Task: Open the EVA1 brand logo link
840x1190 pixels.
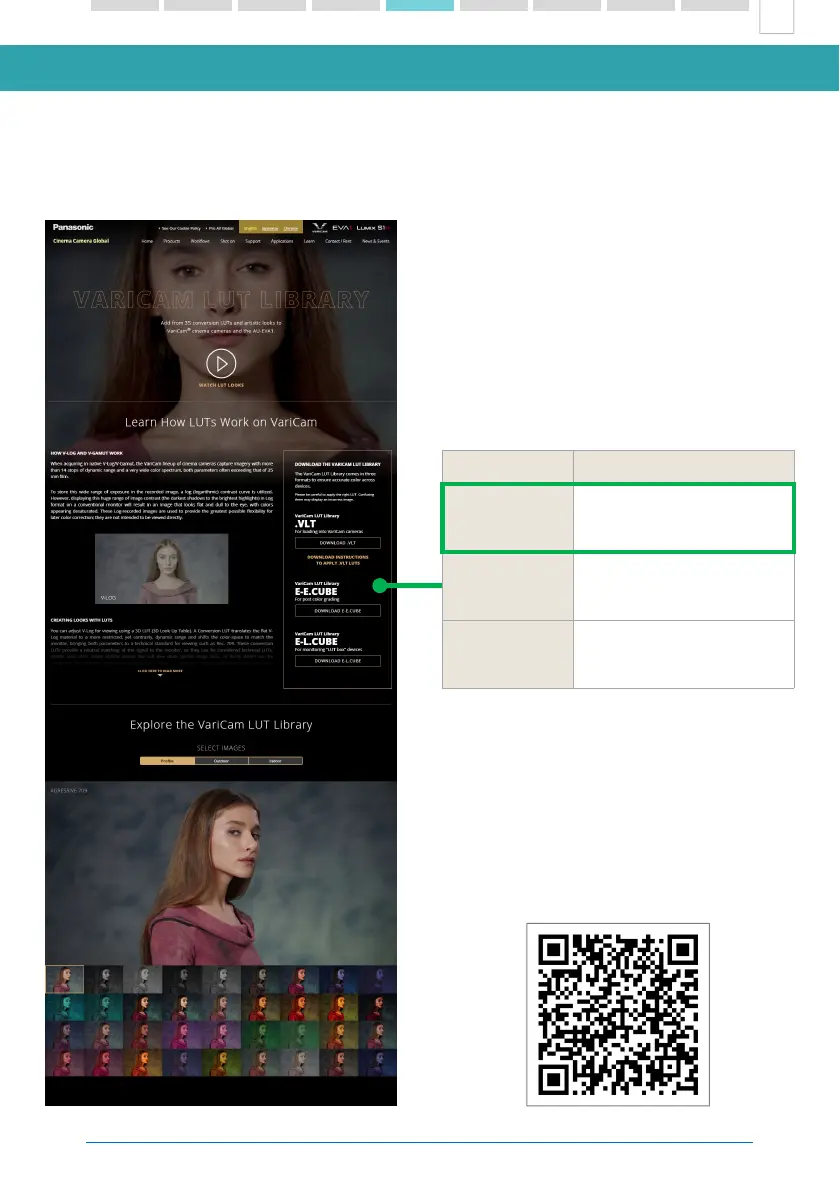Action: [341, 228]
